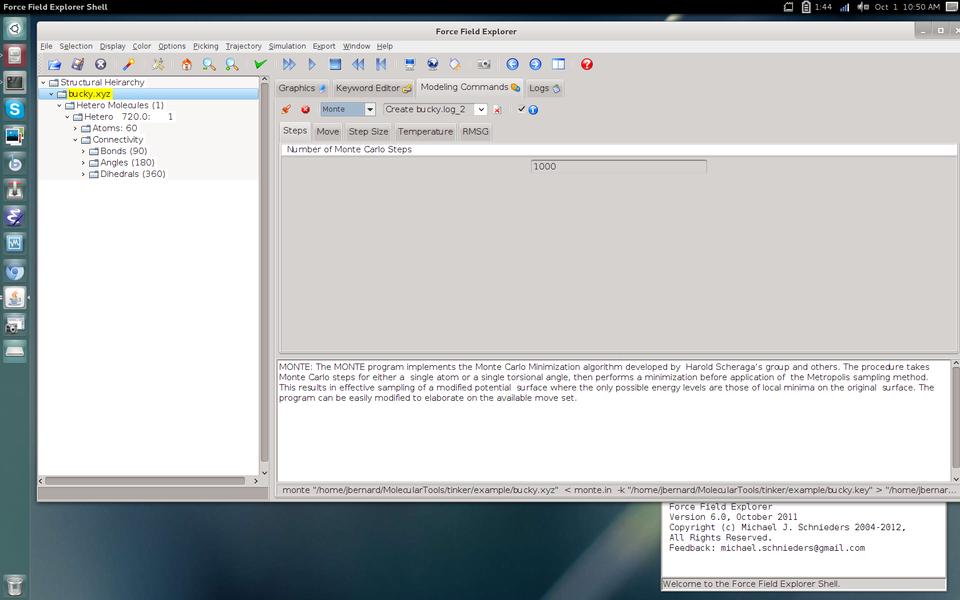Screen dimensions: 960x600
Task: Open the Simulation menu
Action: tap(287, 46)
